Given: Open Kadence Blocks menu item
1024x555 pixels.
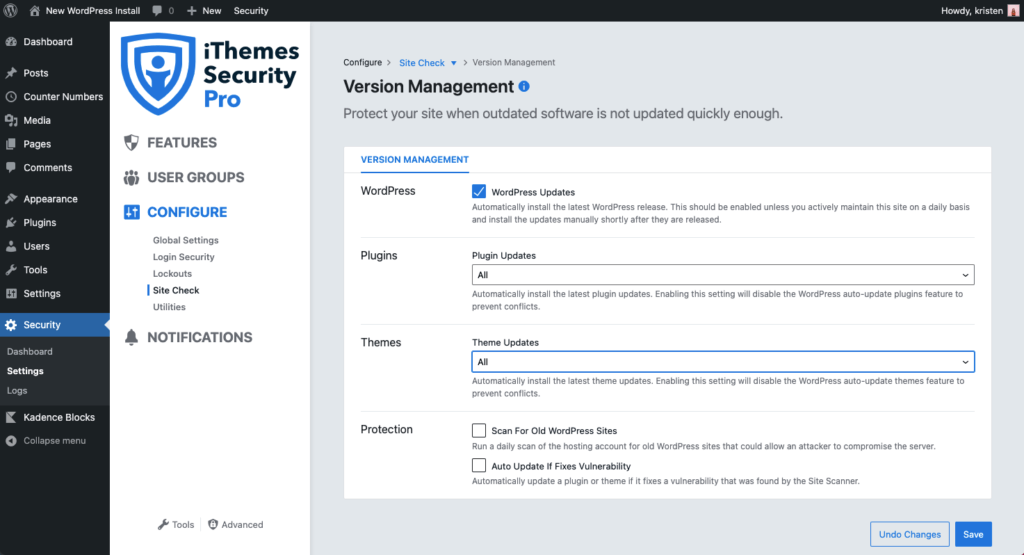Looking at the screenshot, I should click(55, 417).
